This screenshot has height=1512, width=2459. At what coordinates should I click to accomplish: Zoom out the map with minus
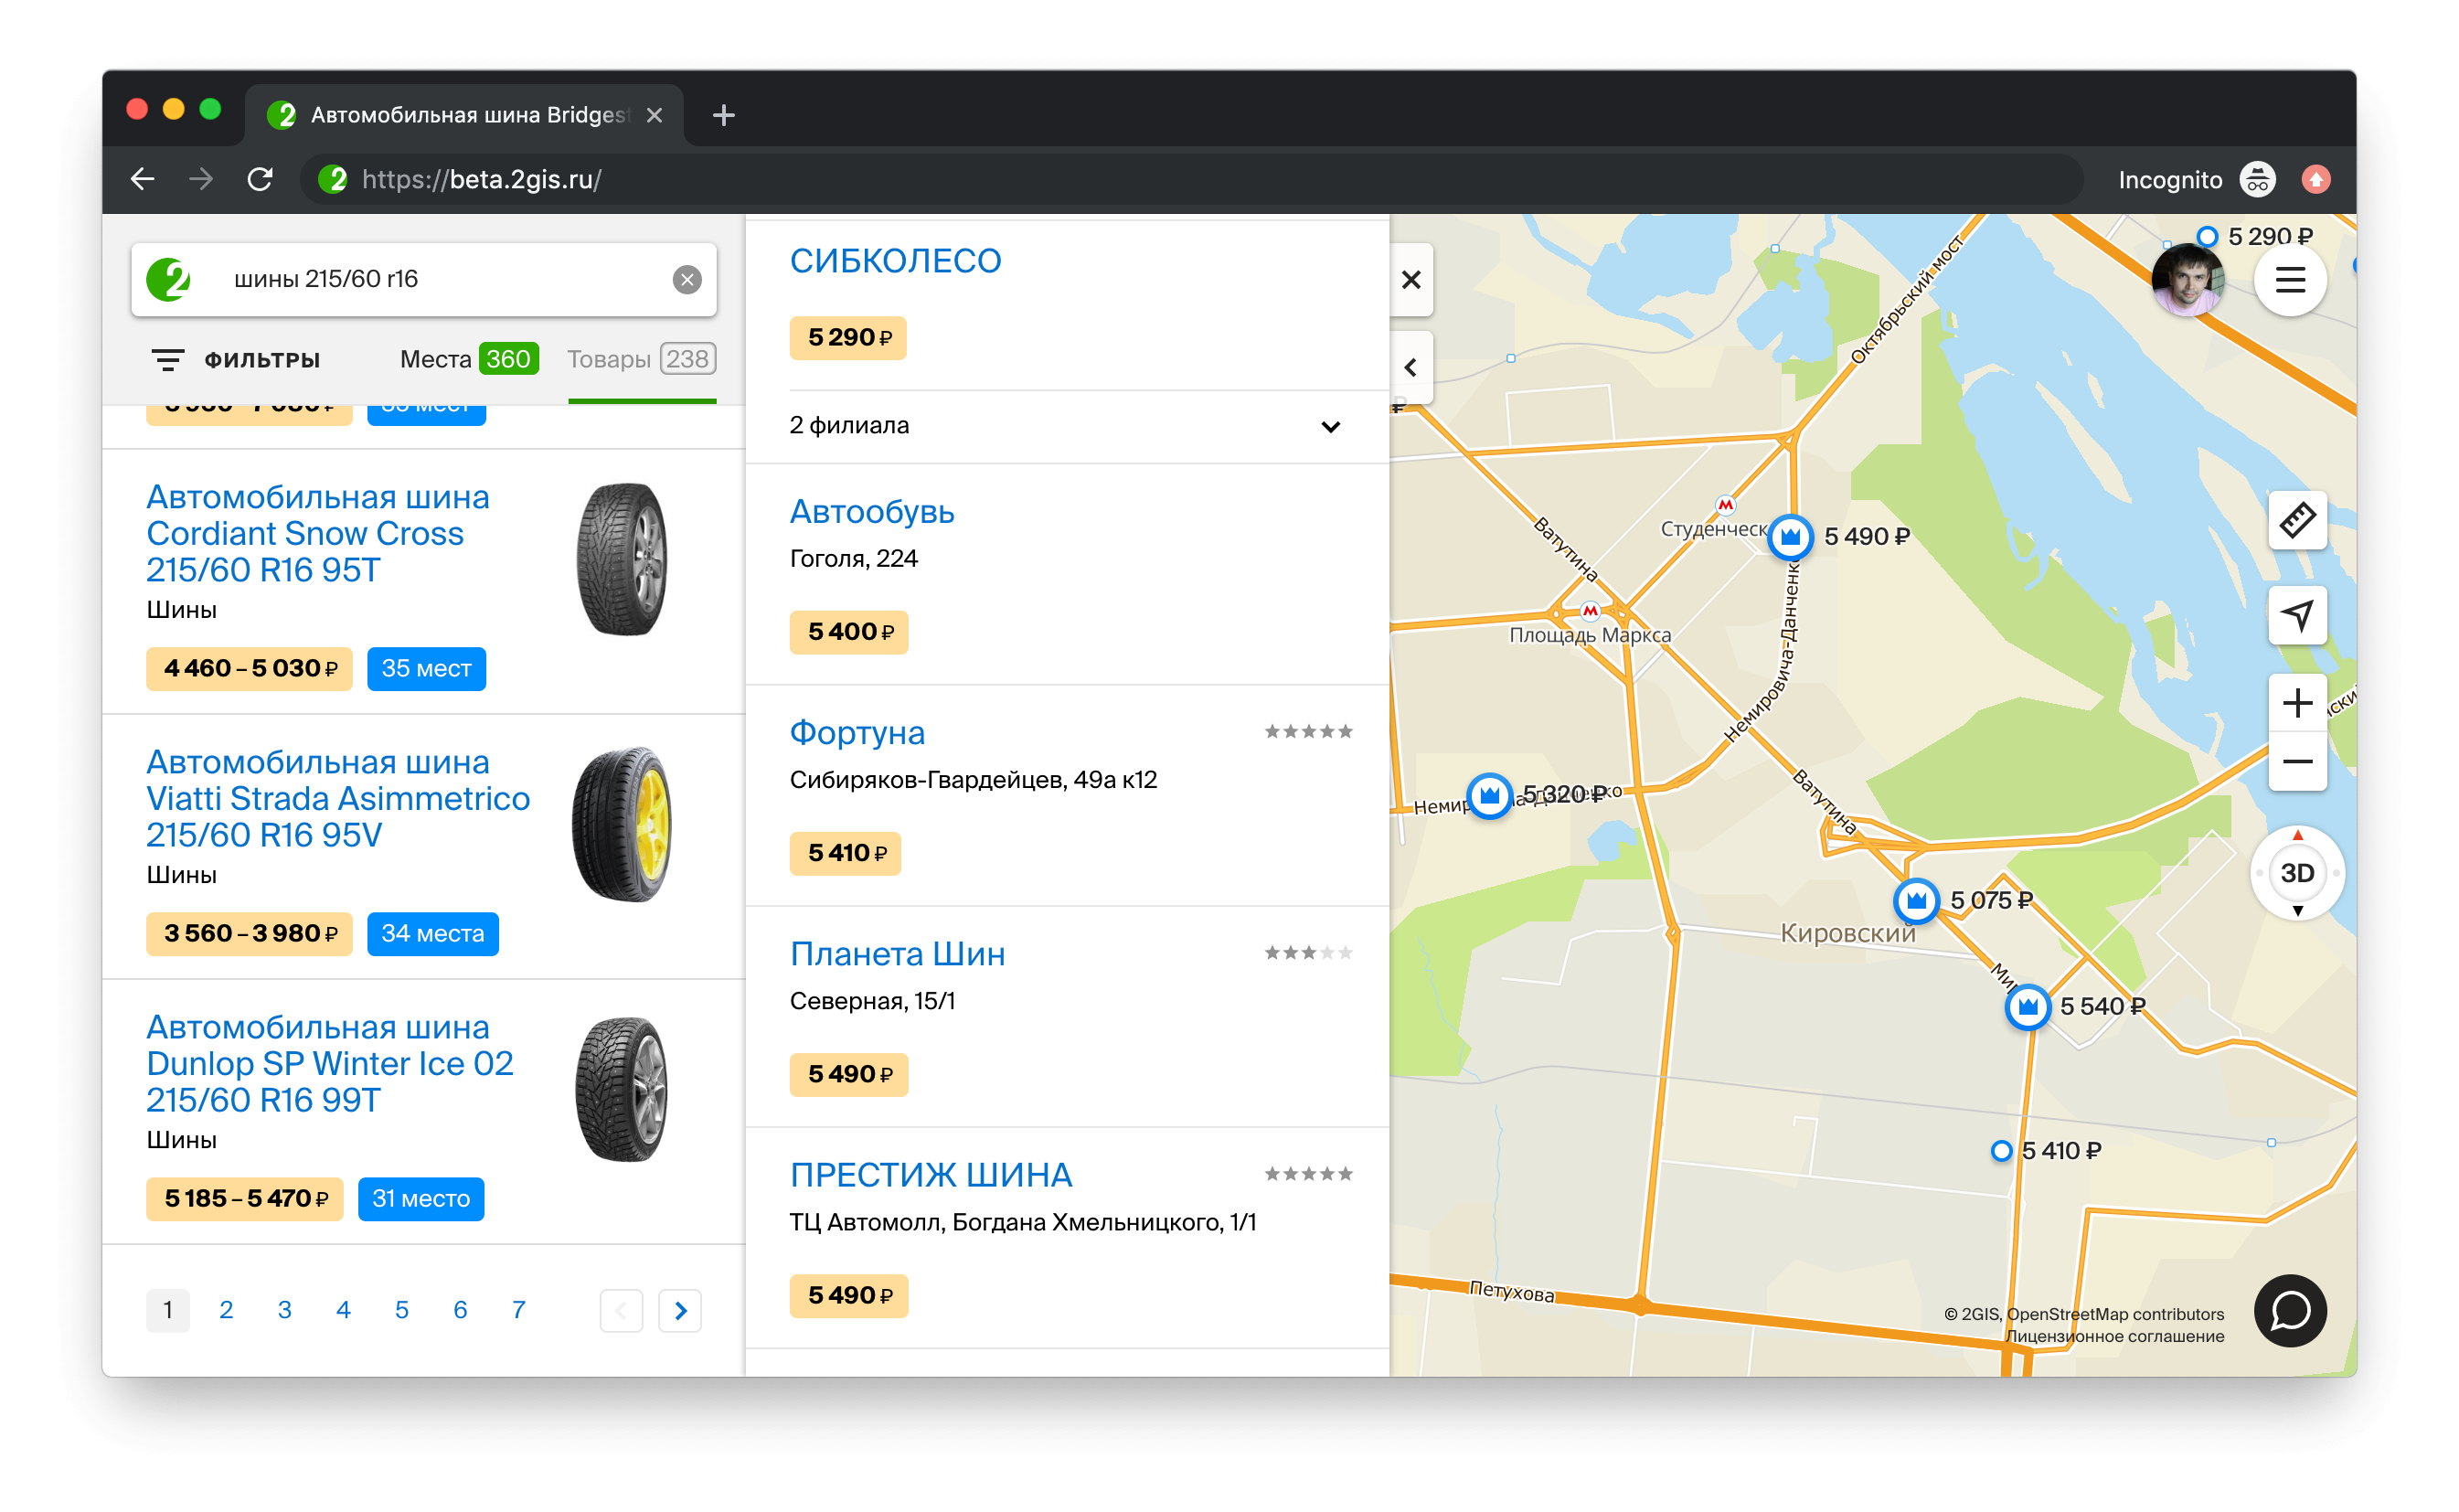(x=2296, y=762)
